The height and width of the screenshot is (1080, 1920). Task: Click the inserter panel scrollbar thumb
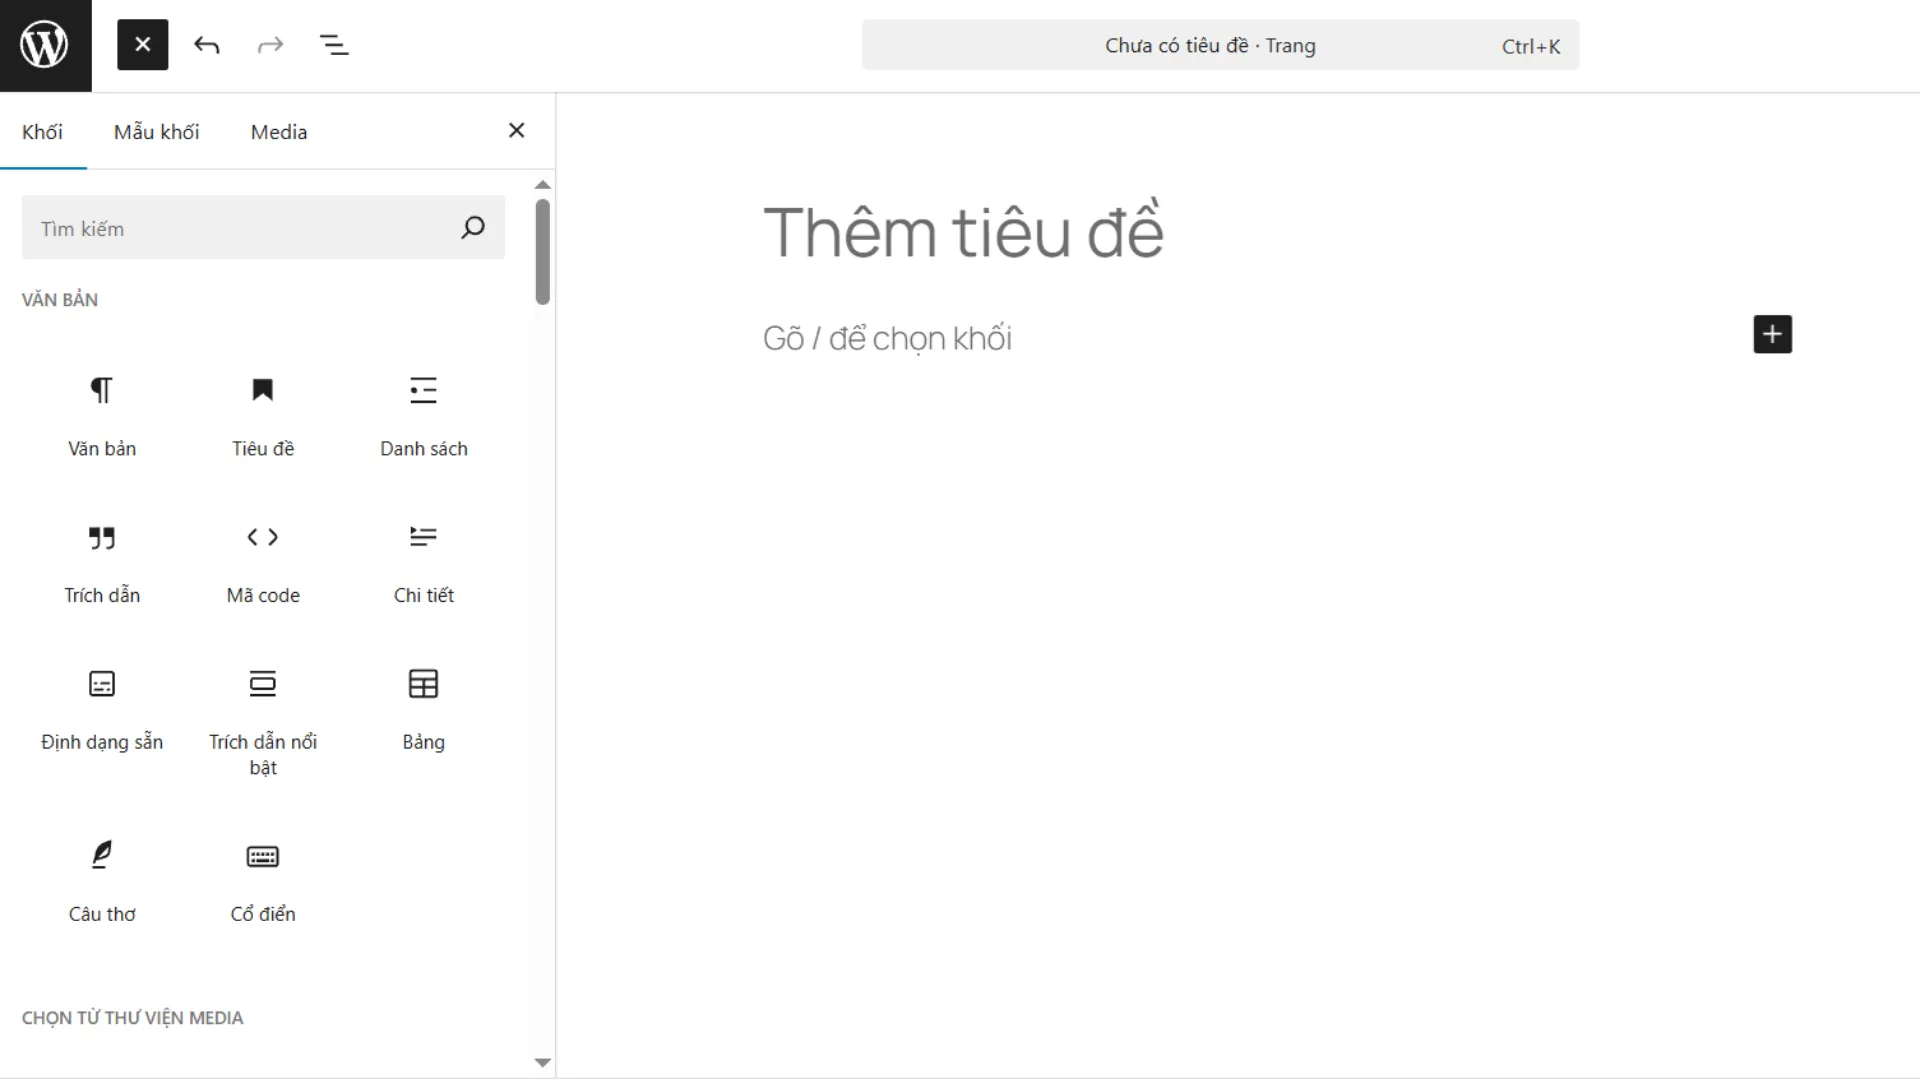coord(543,252)
